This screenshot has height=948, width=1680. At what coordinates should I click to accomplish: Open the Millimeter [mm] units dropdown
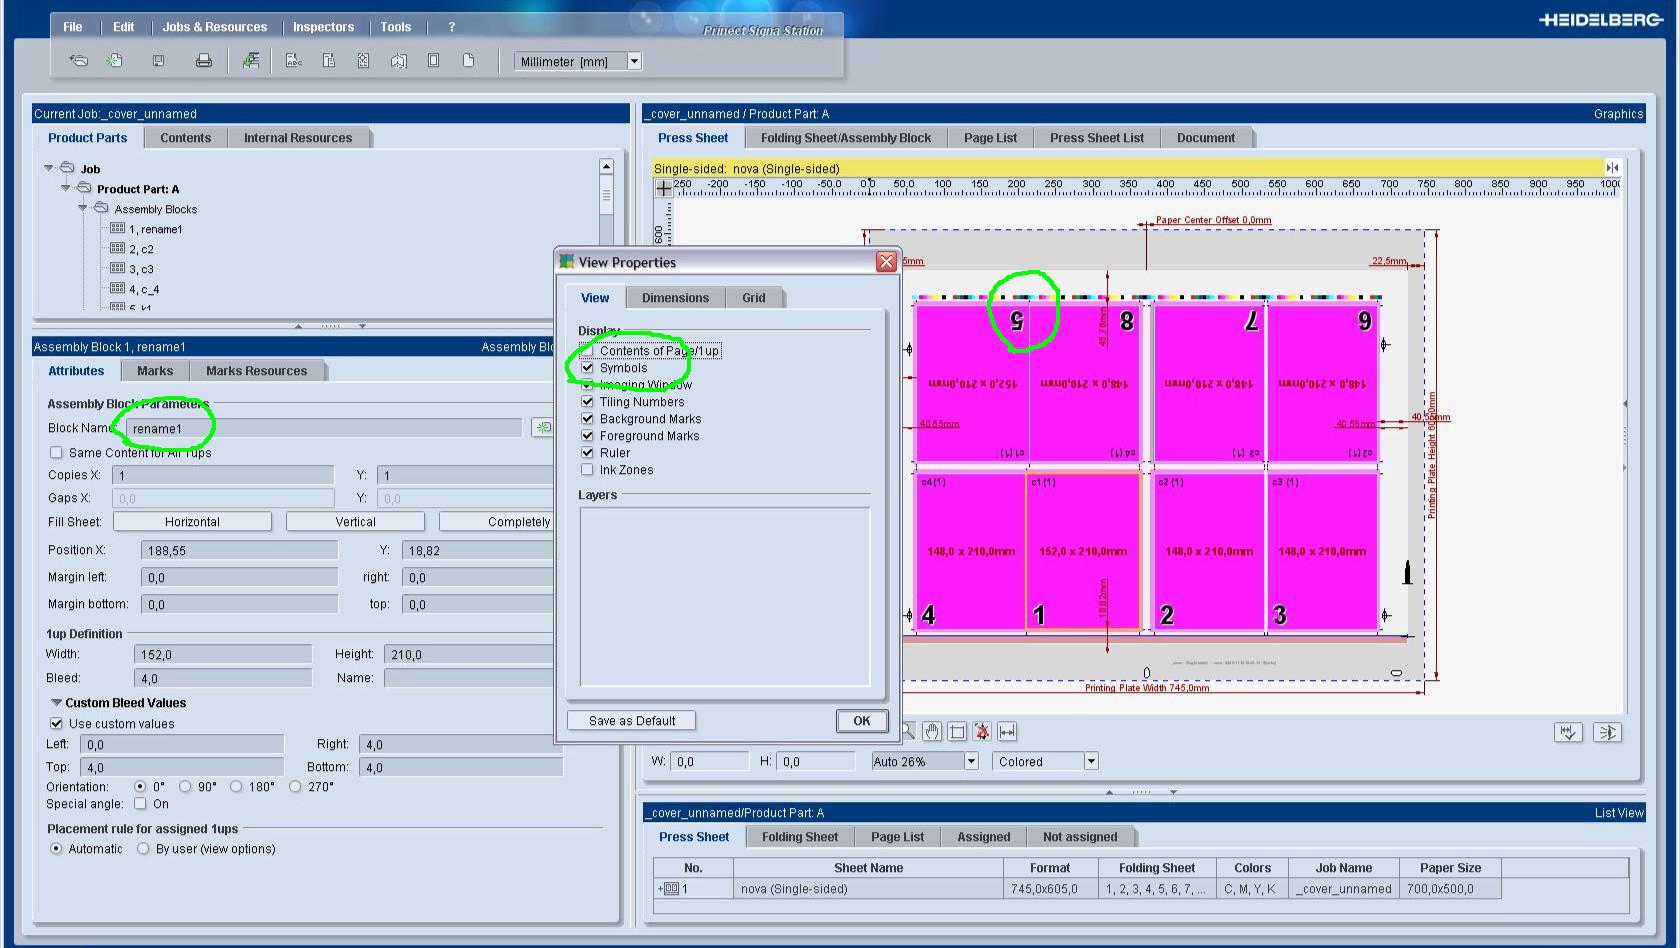point(634,61)
